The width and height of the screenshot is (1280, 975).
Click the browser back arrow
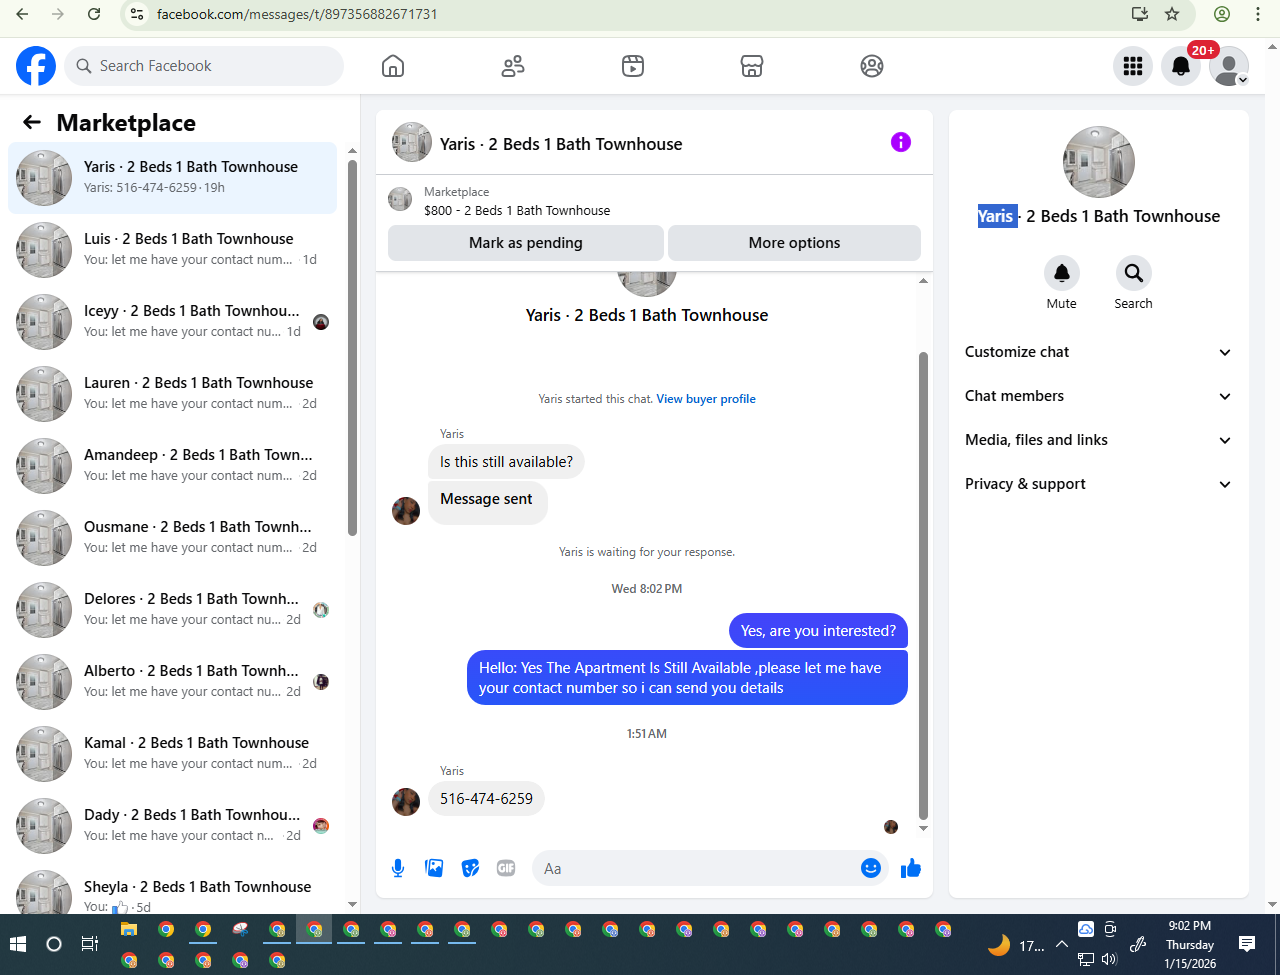coord(22,14)
